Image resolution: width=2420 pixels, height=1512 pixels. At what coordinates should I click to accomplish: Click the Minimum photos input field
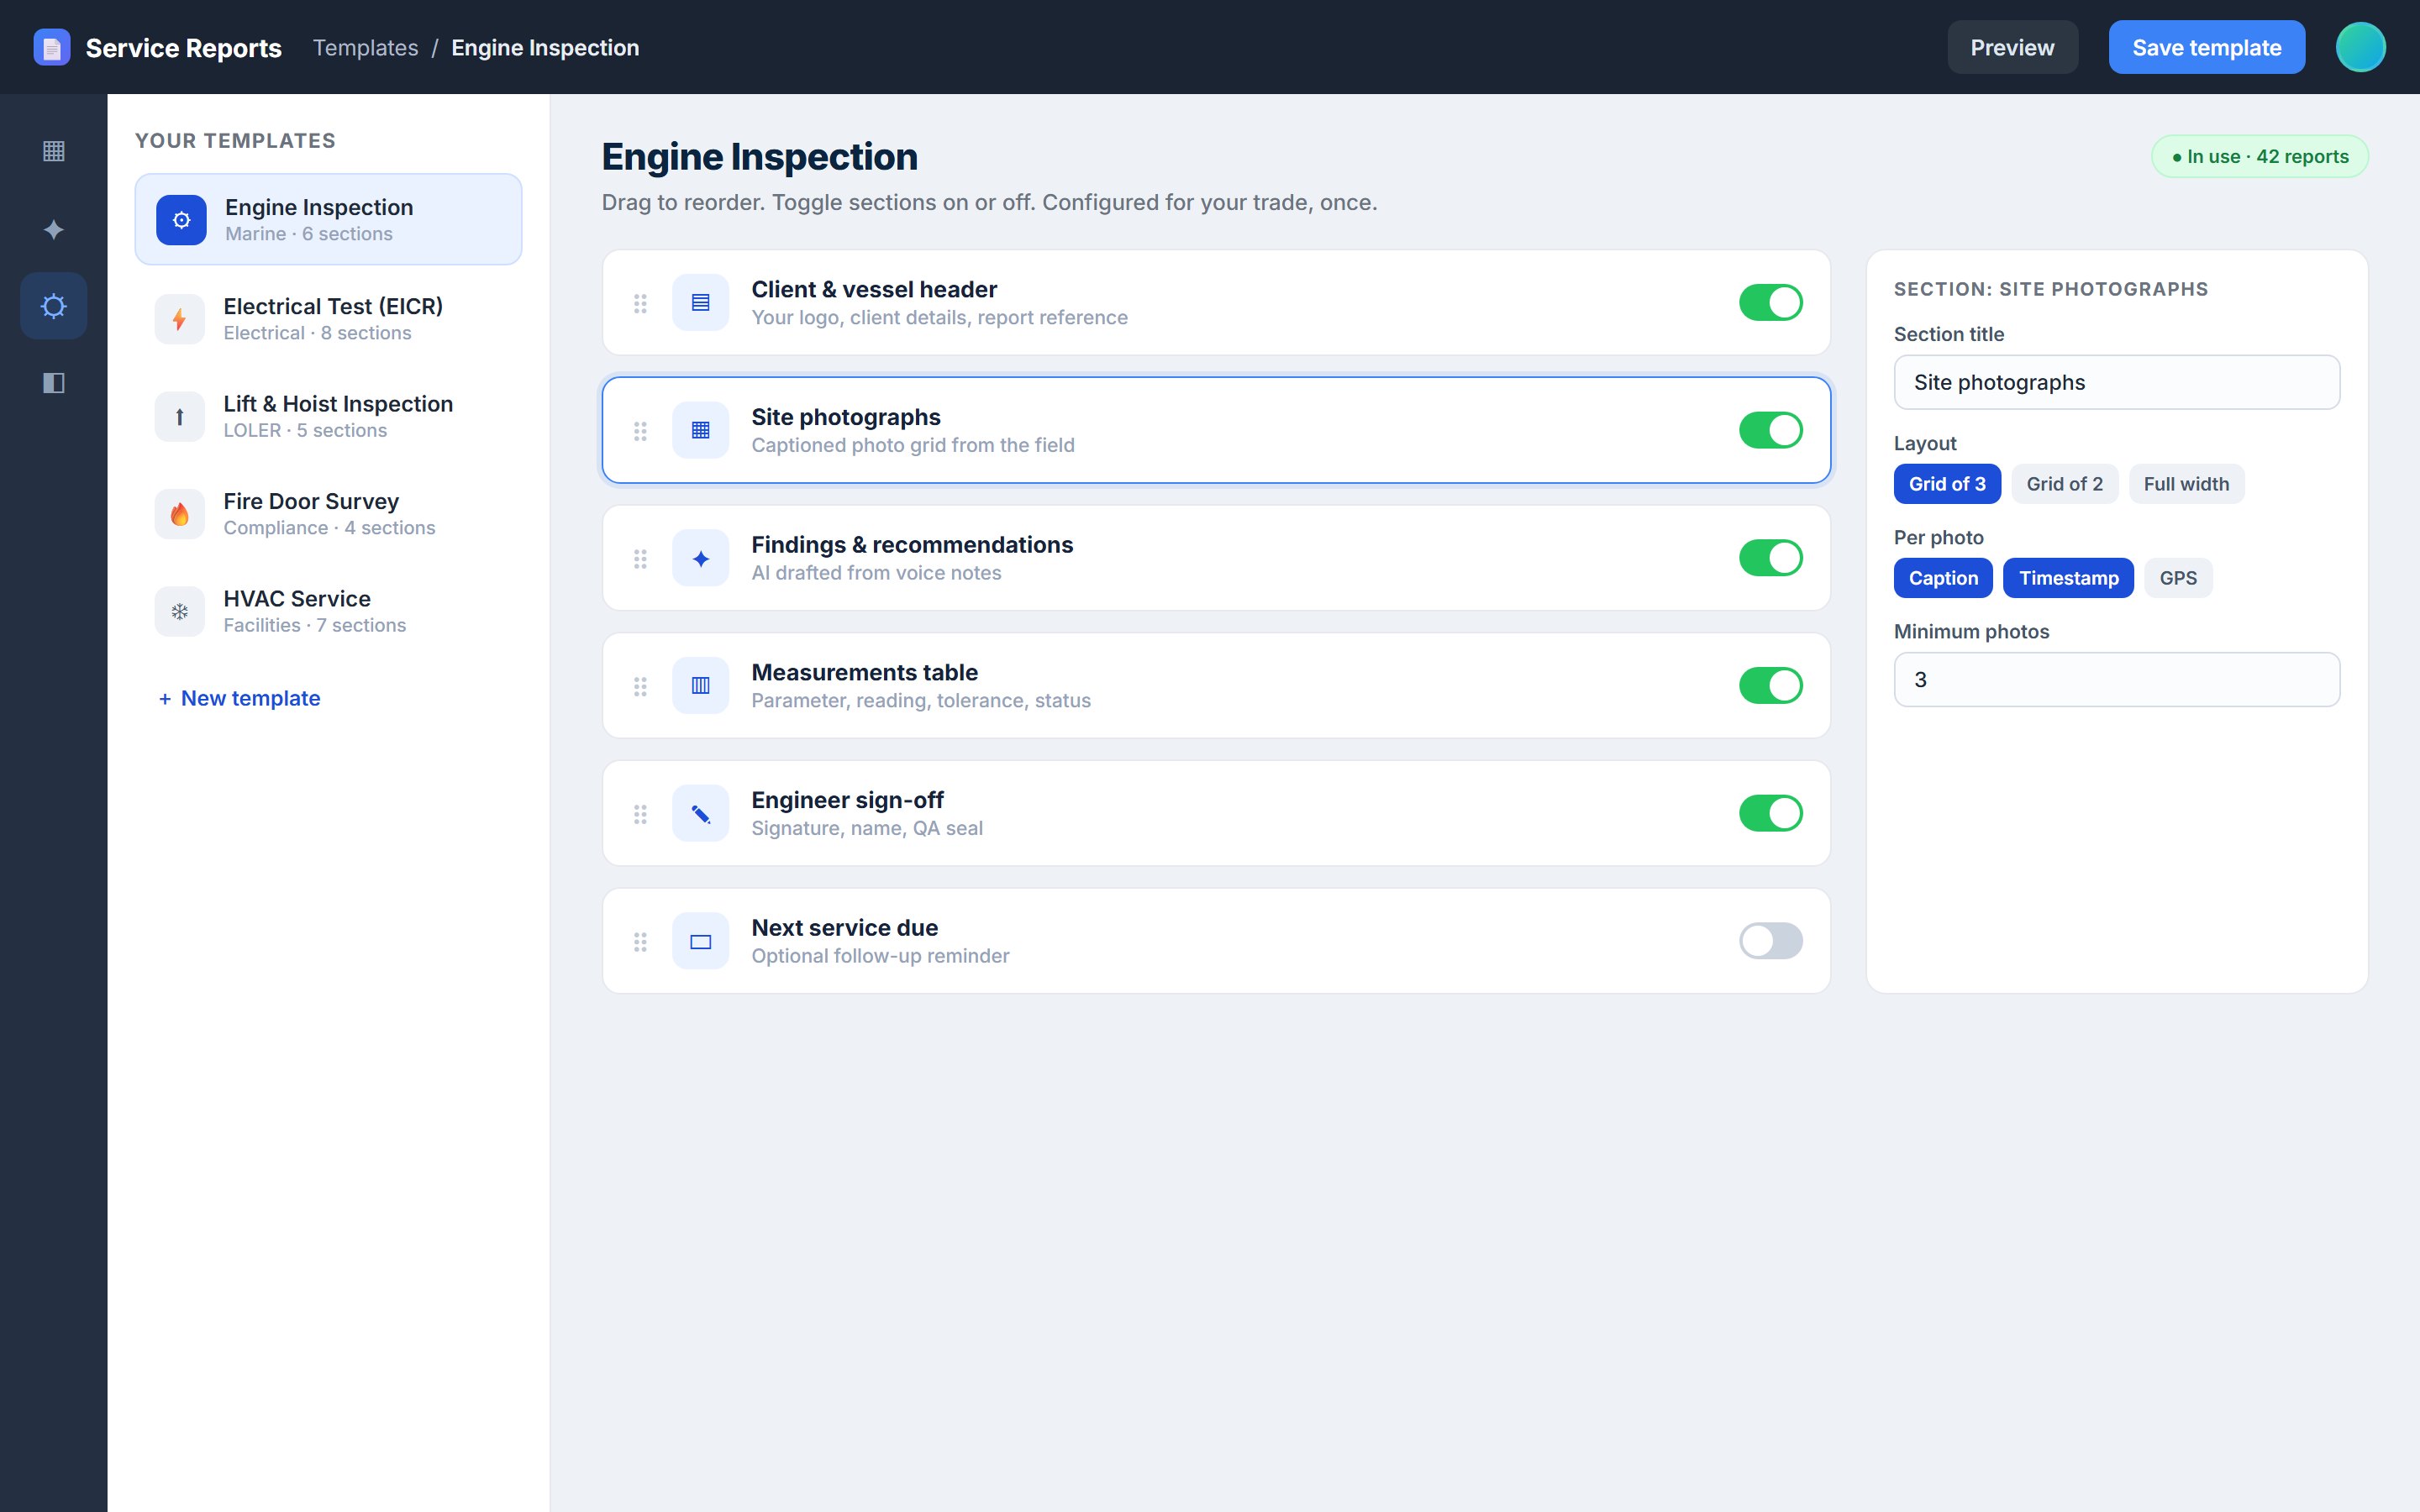click(2116, 680)
